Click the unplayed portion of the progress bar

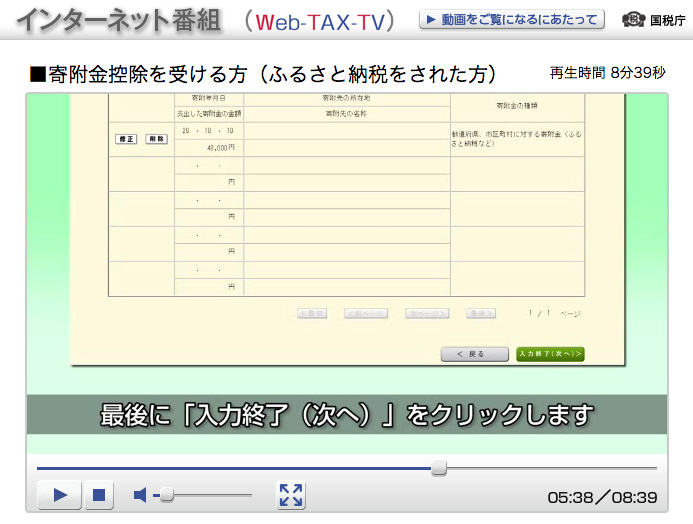552,468
